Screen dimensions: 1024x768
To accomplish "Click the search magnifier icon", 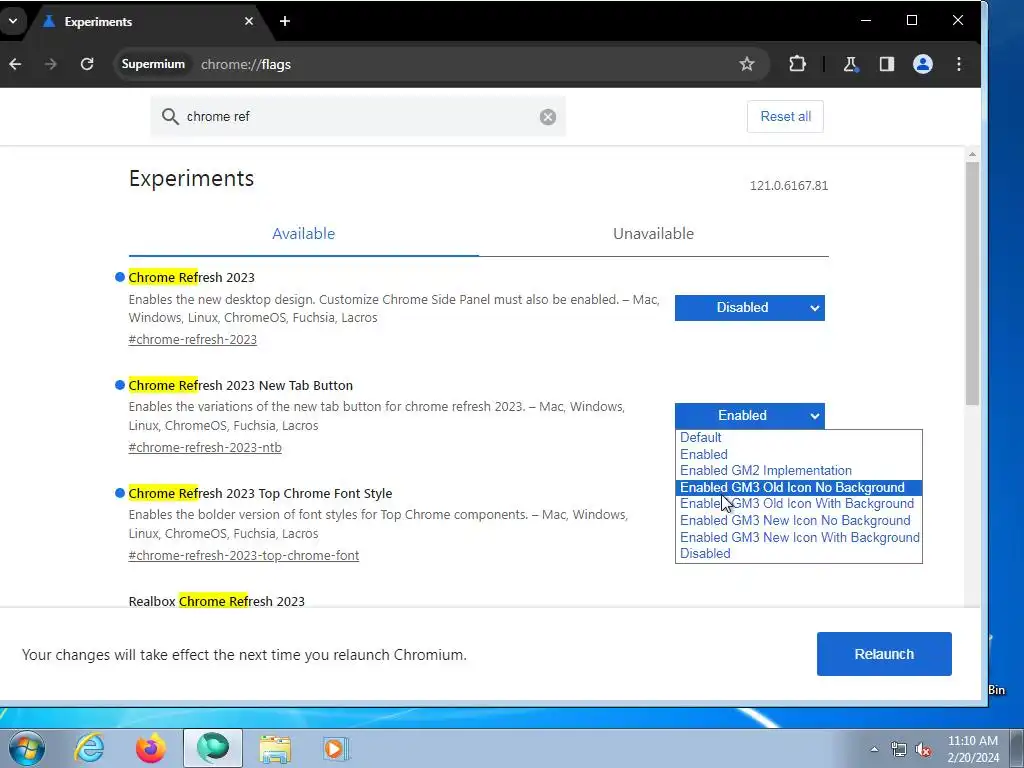I will (170, 116).
